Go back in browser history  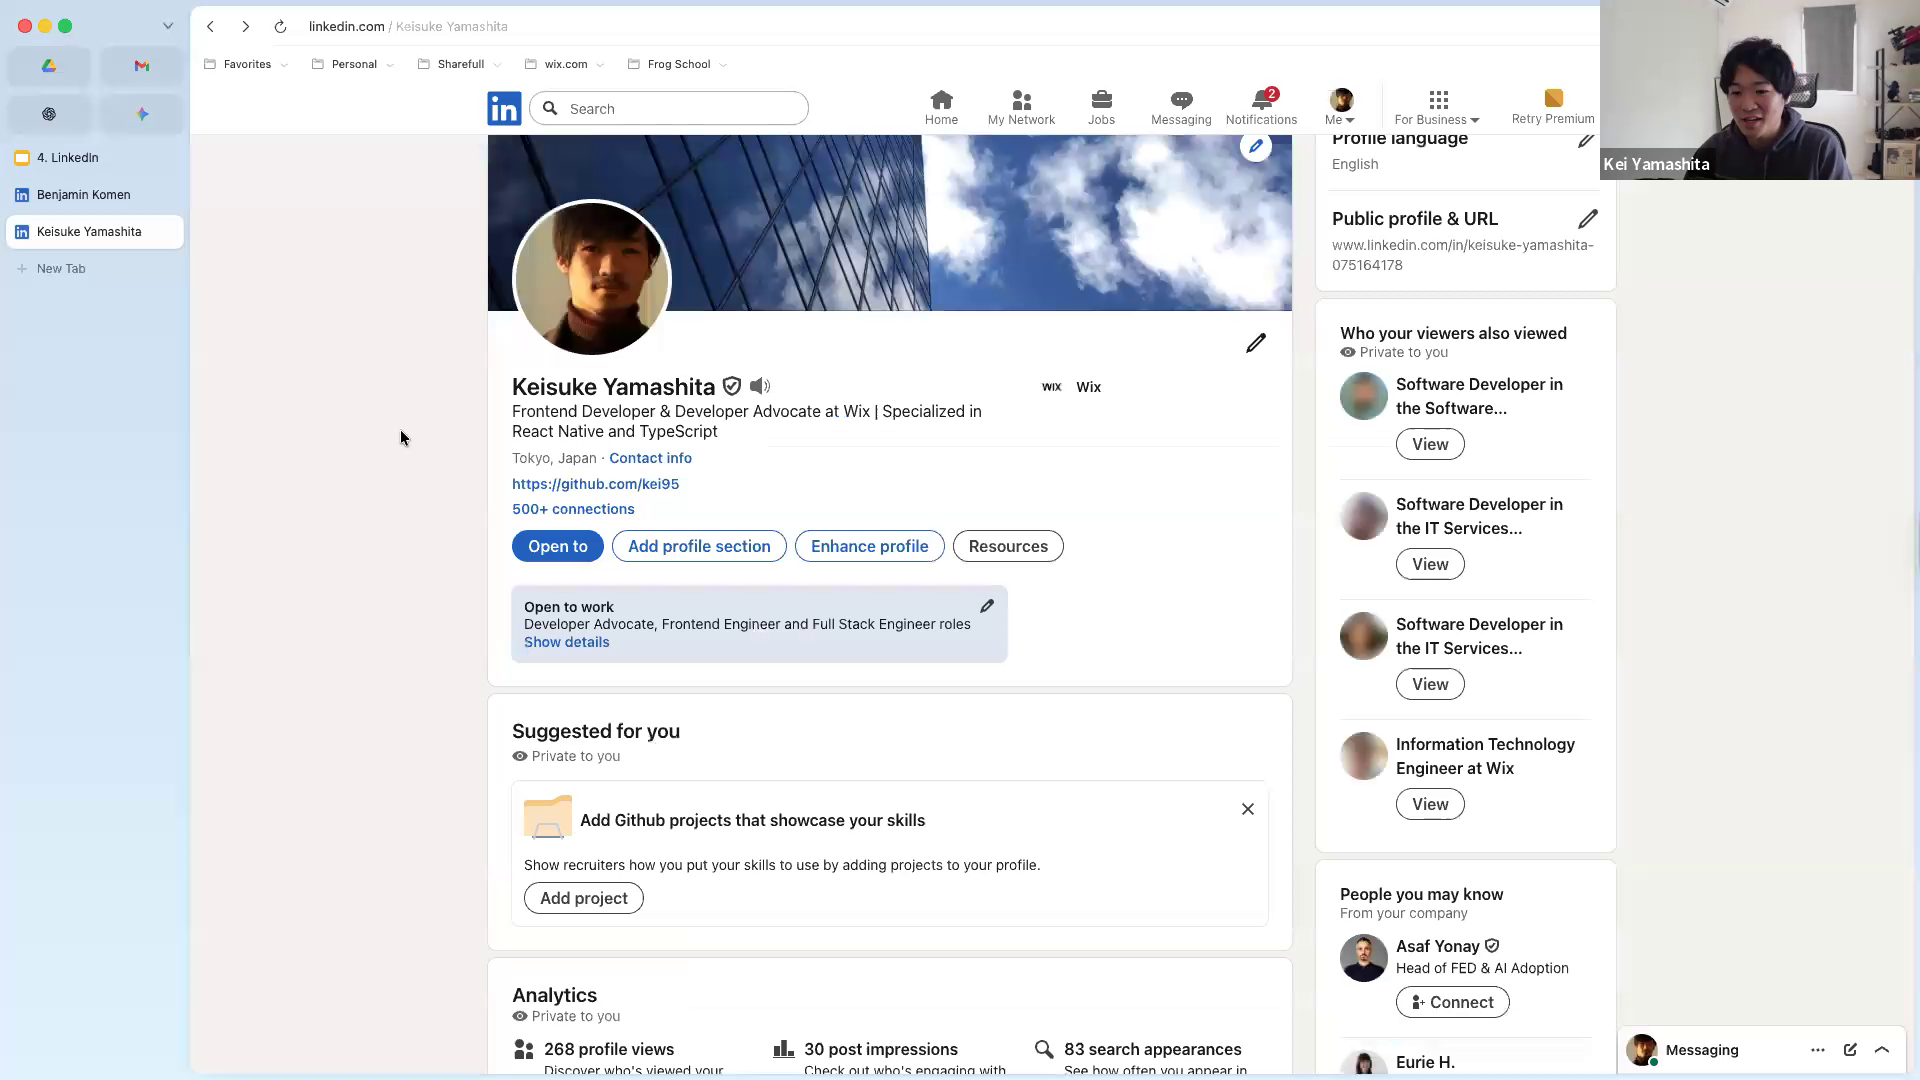click(210, 26)
